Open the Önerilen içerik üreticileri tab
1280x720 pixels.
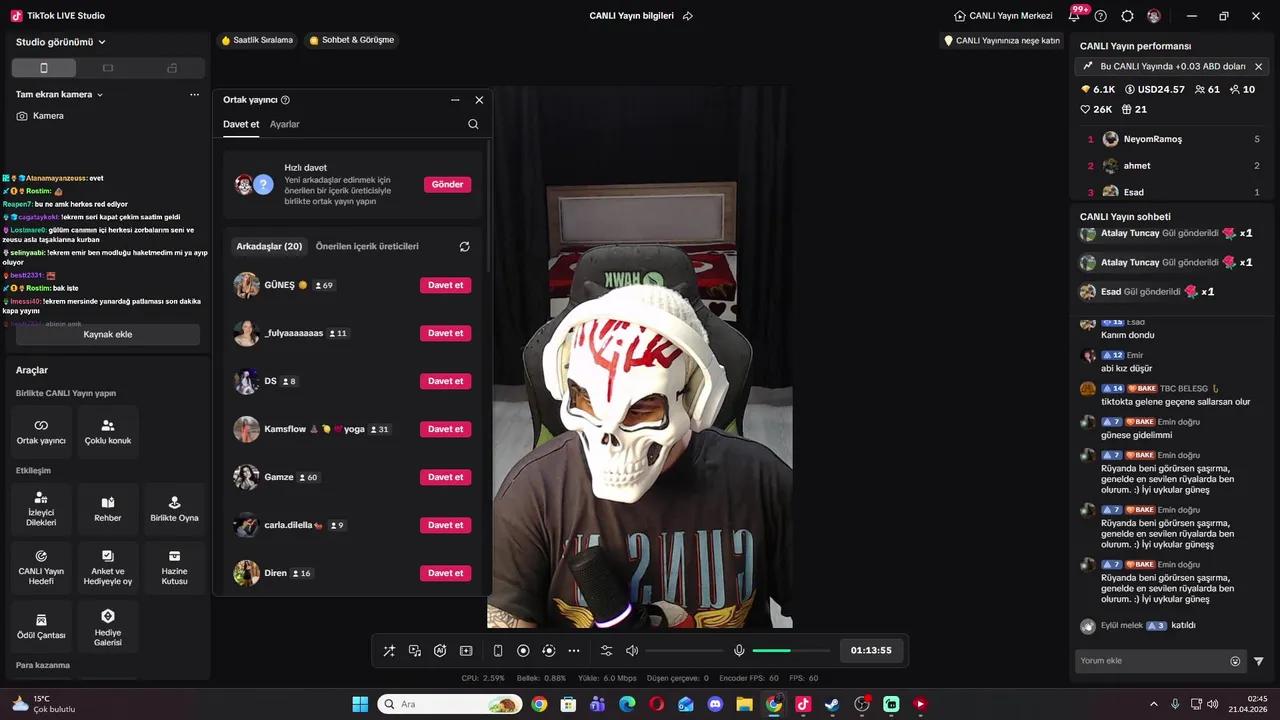[367, 245]
